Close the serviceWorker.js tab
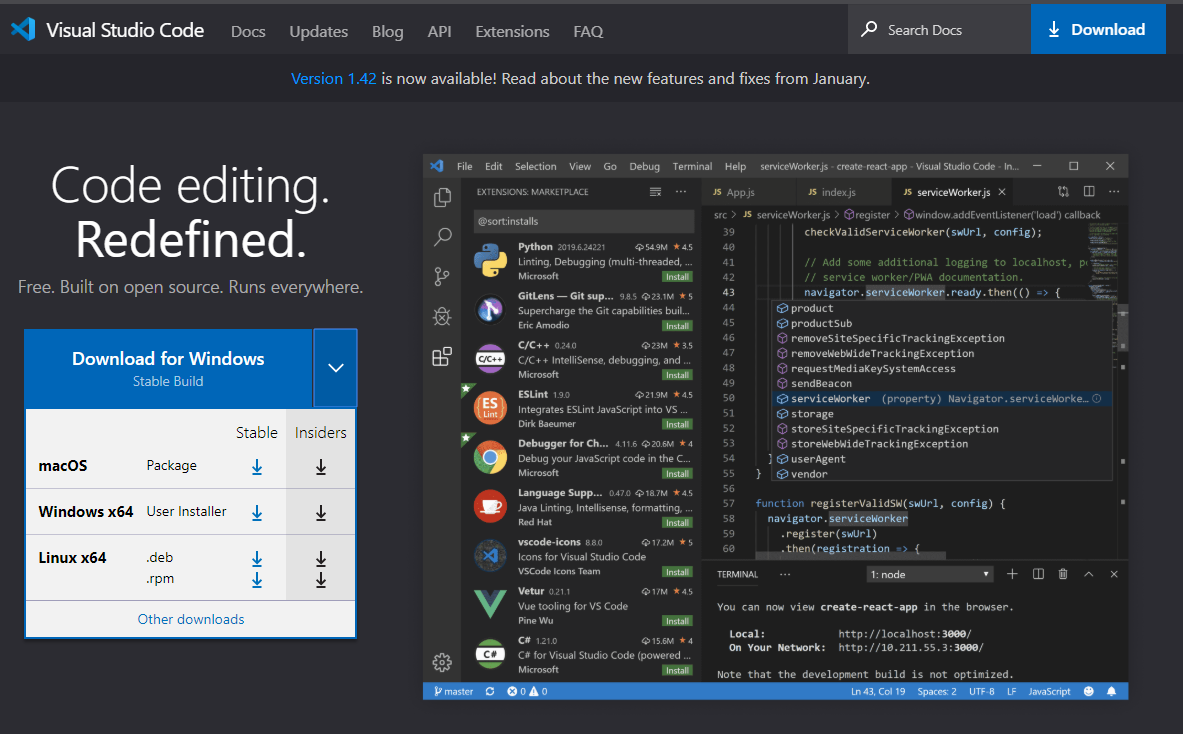The image size is (1183, 734). coord(1002,192)
